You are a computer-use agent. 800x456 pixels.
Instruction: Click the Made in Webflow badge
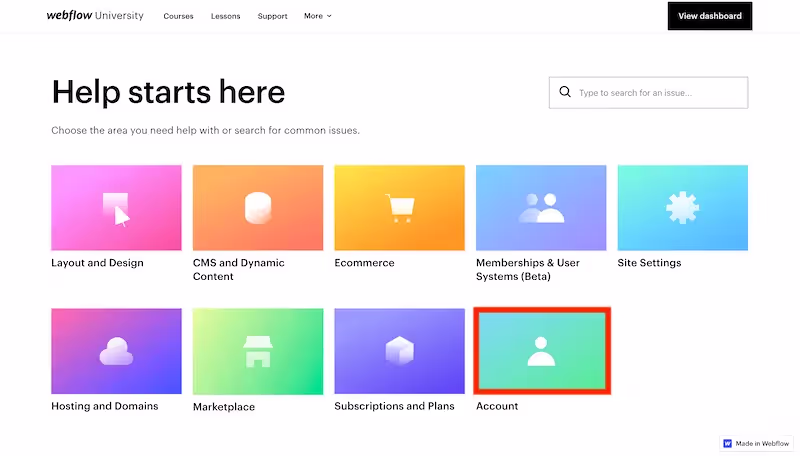pos(757,443)
